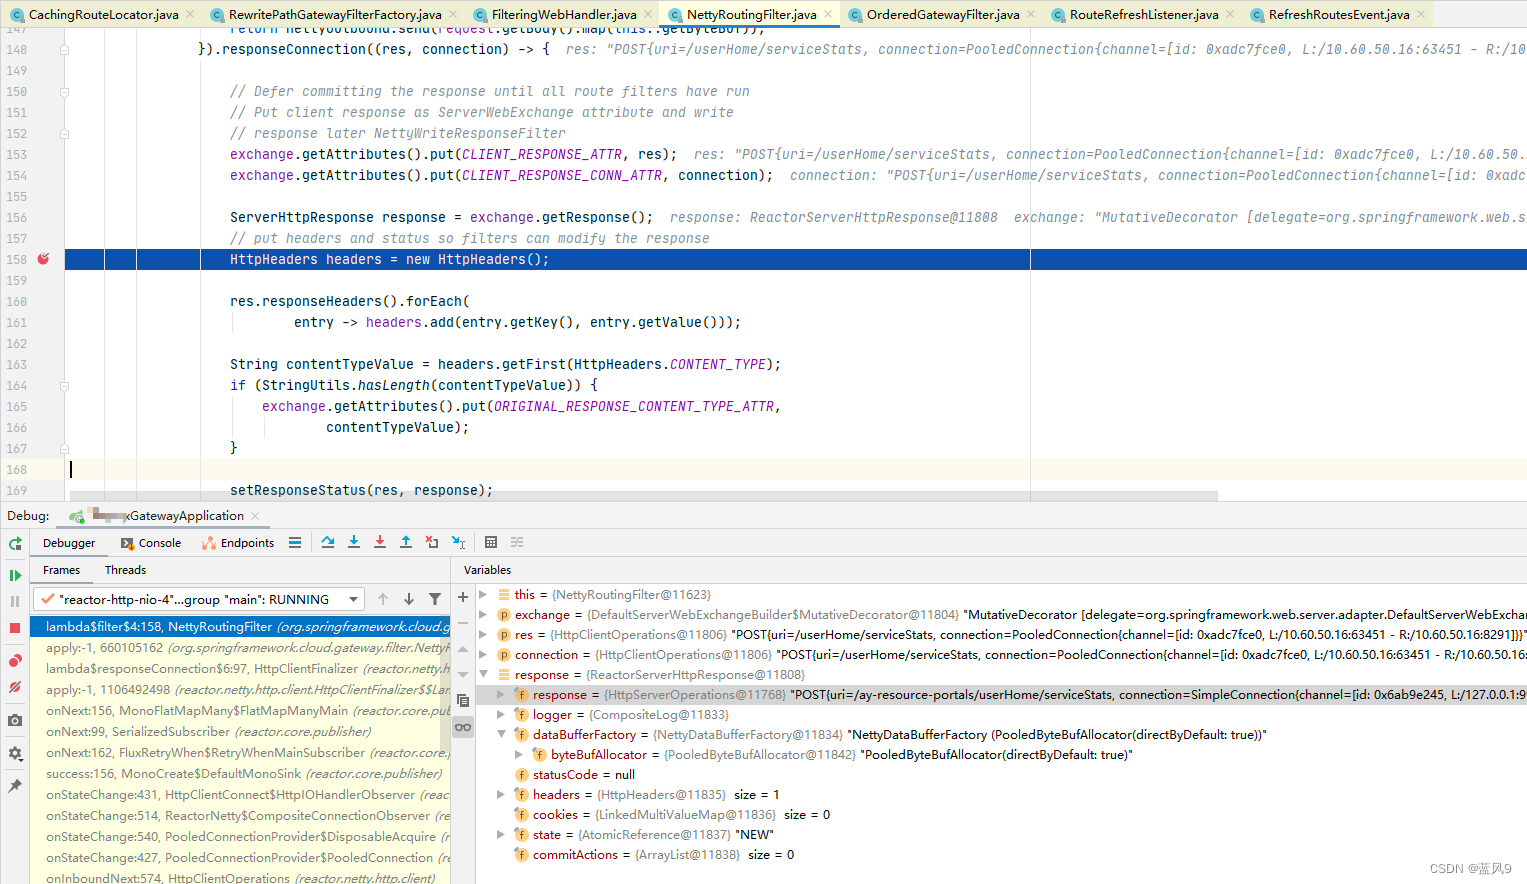Screen dimensions: 1527x884
Task: Select next frame down arrow
Action: 409,599
